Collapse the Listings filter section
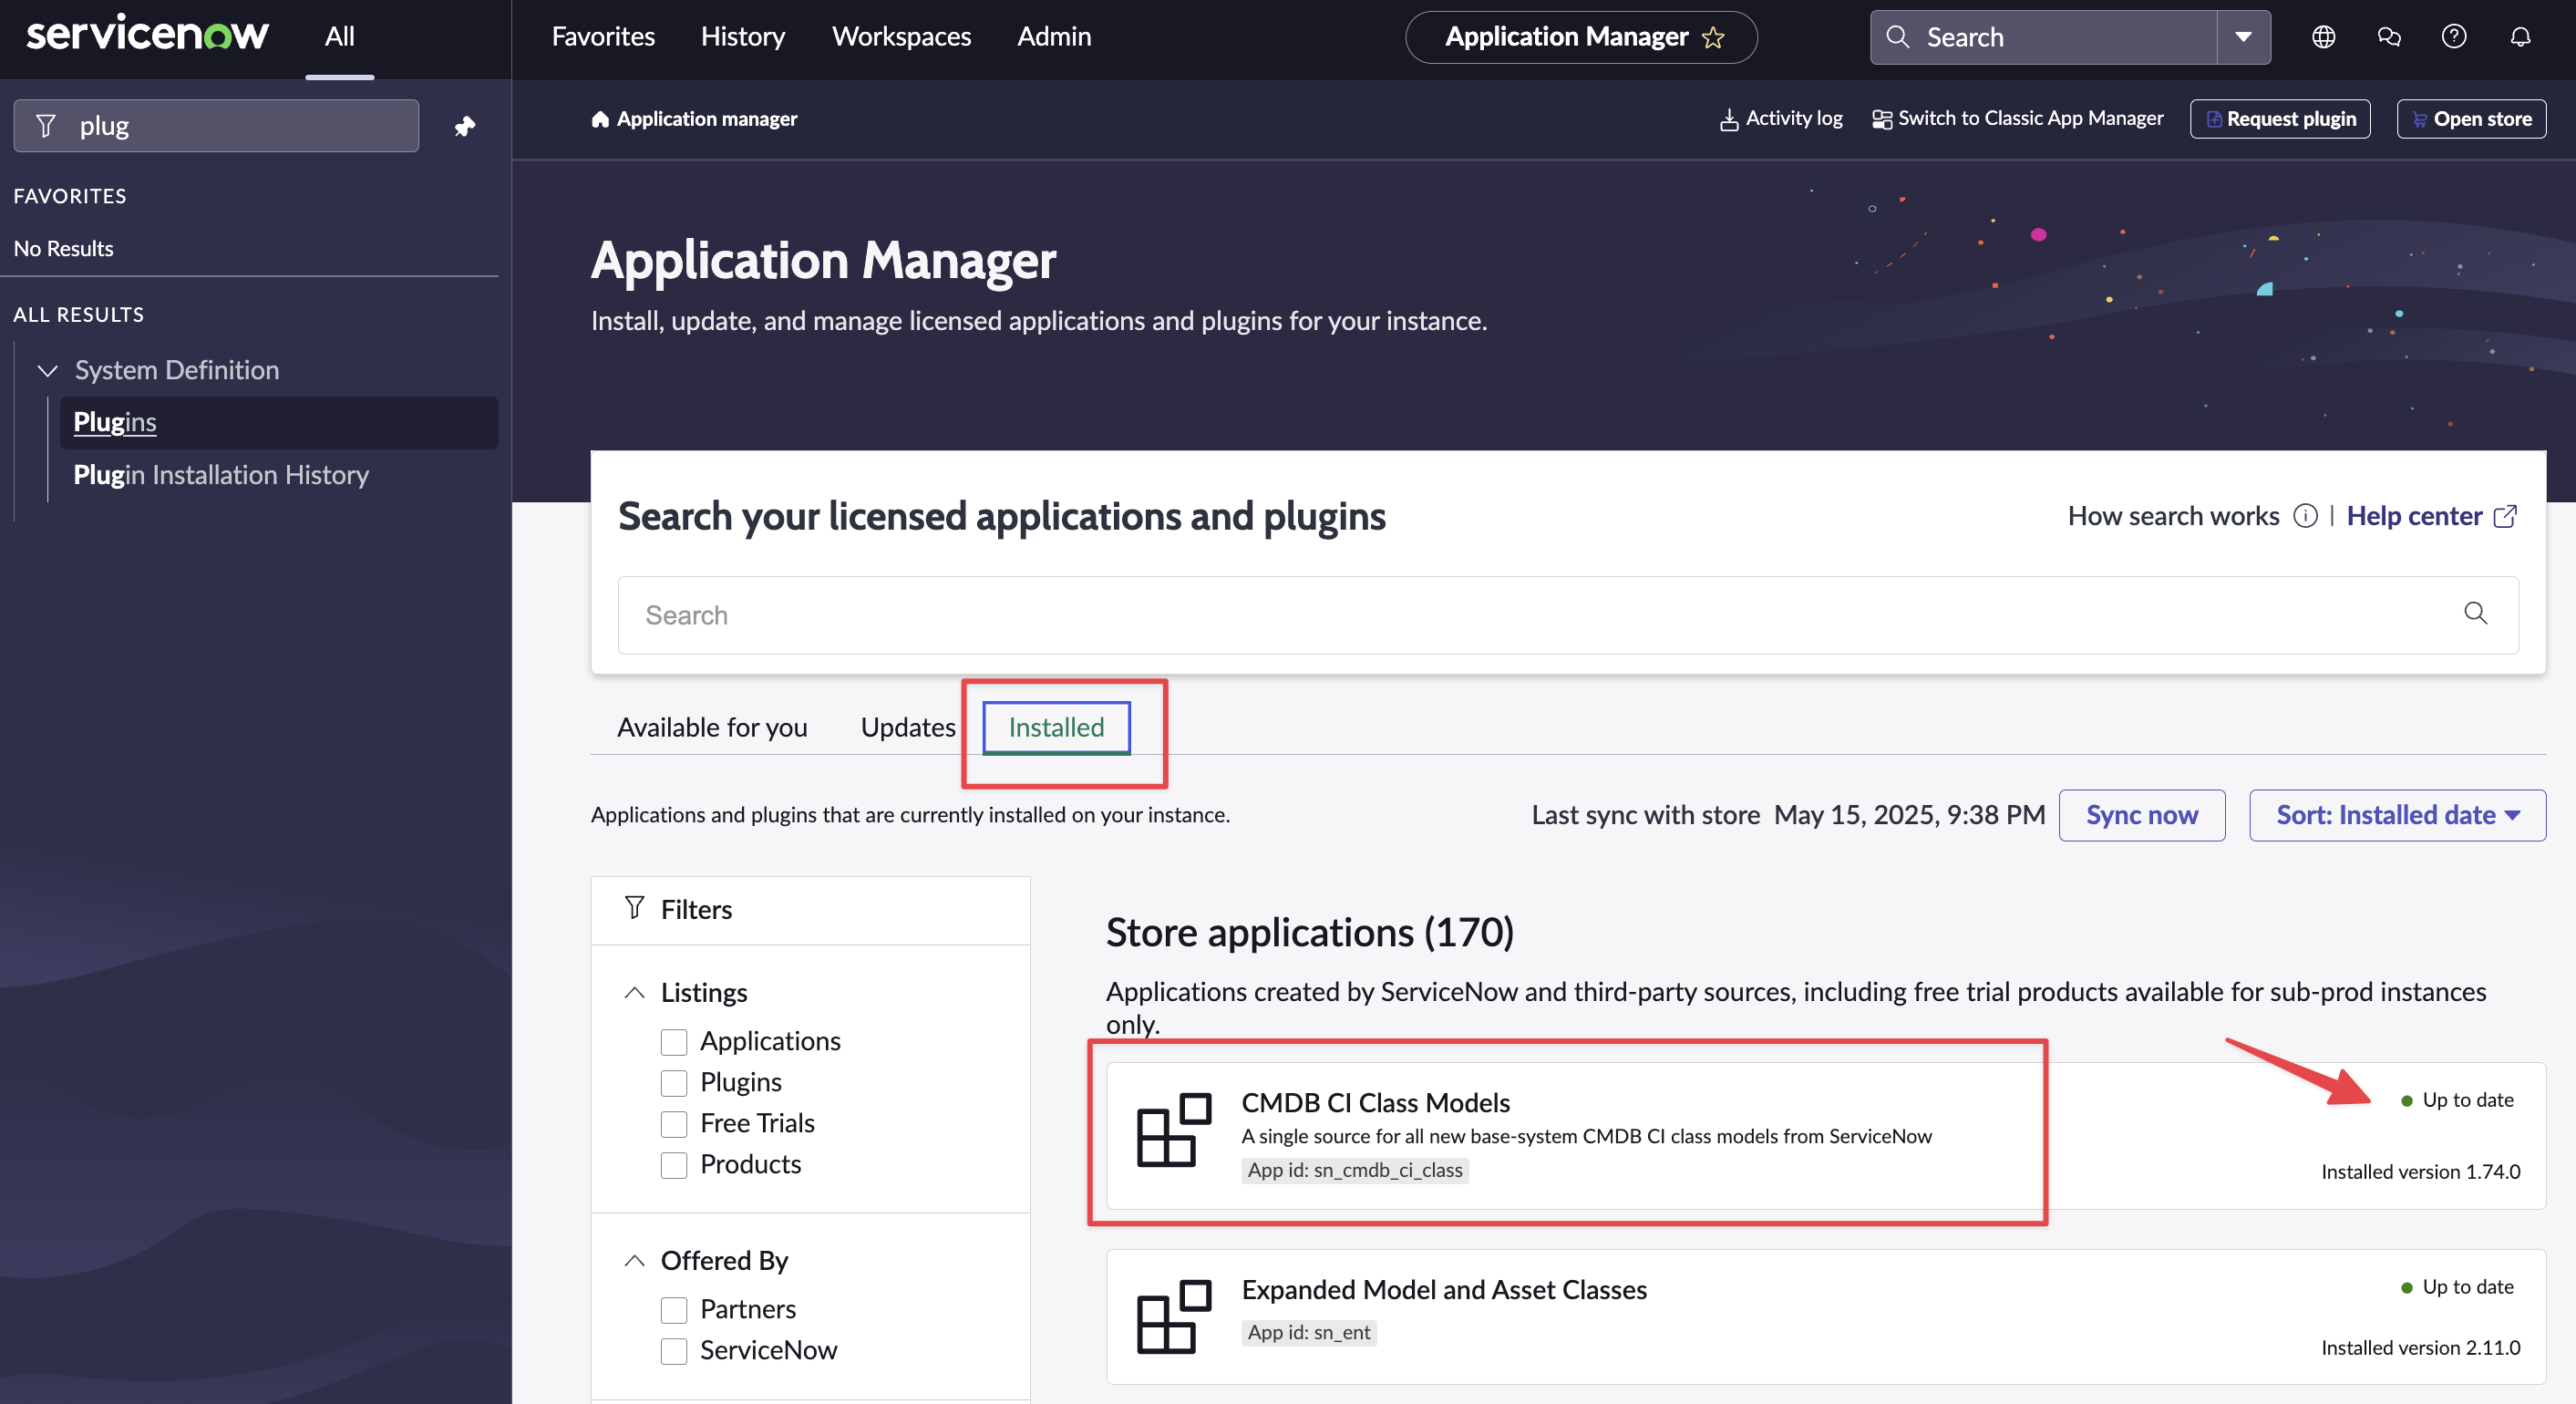 (634, 992)
